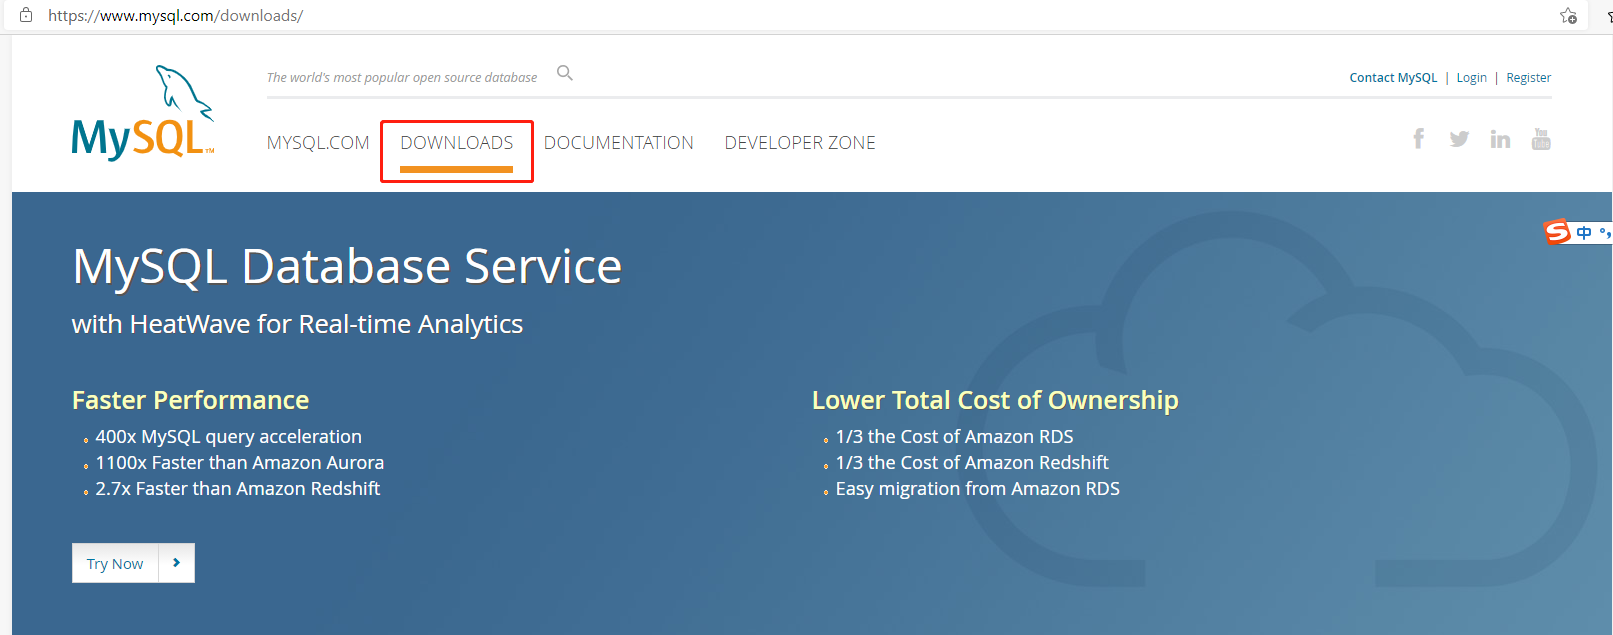Click '400x MySQL query acceleration' text
The image size is (1613, 635).
tap(229, 437)
